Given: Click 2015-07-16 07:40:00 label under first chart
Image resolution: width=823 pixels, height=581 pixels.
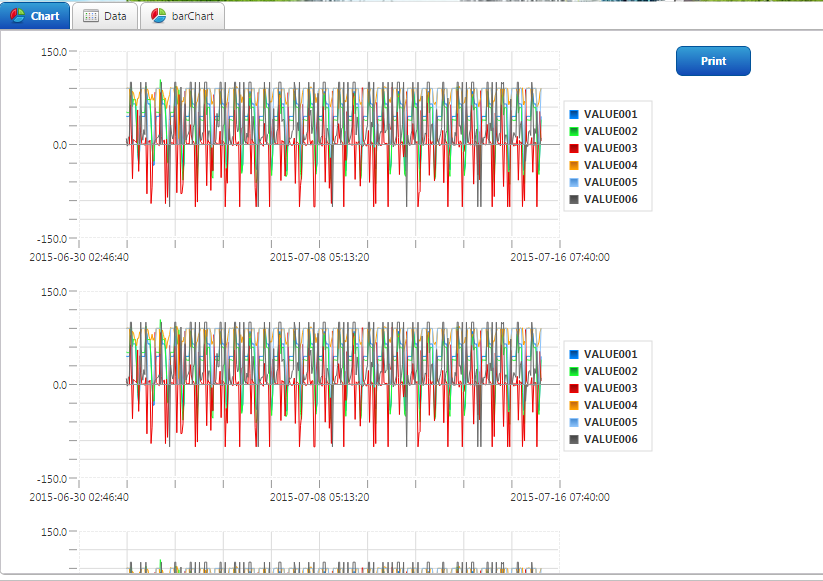Looking at the screenshot, I should [560, 257].
